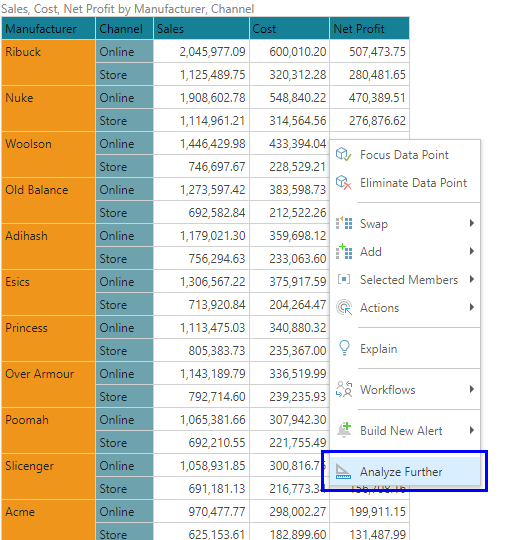Open Build New Alert menu entry

point(405,430)
